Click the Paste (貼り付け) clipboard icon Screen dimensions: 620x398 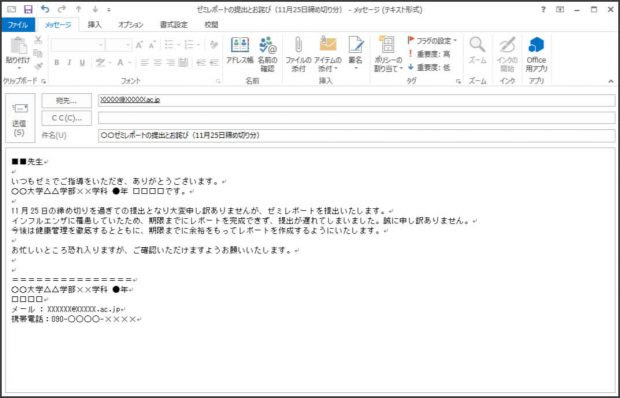[18, 46]
